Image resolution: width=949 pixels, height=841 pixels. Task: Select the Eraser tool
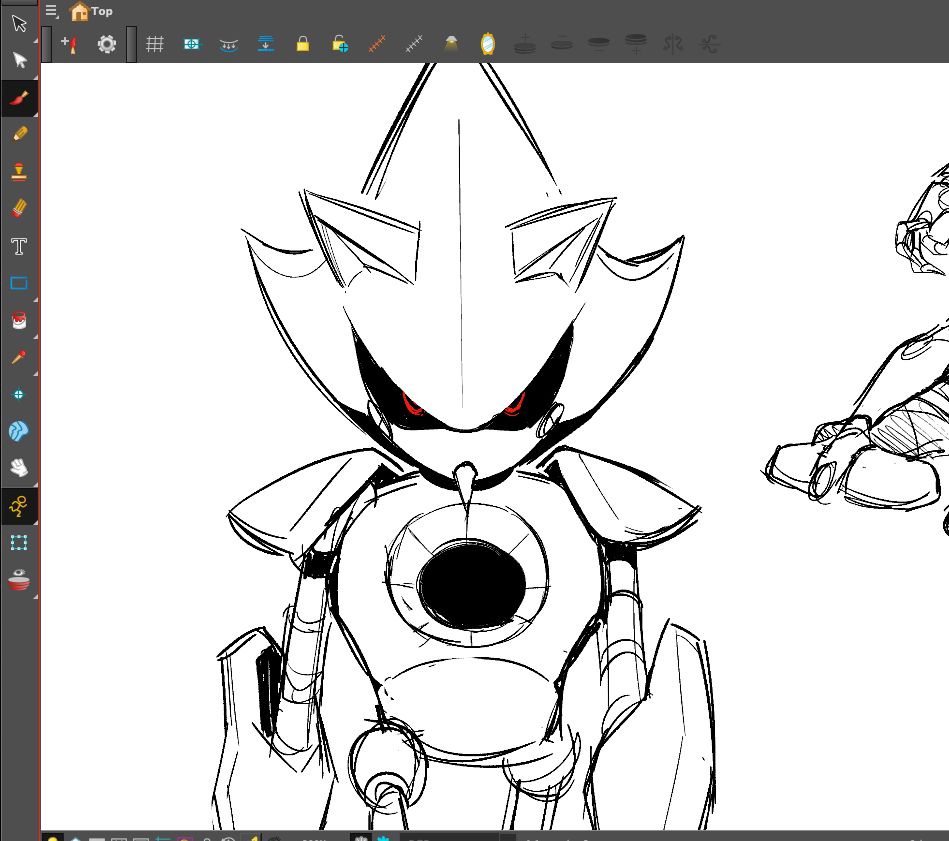coord(19,209)
